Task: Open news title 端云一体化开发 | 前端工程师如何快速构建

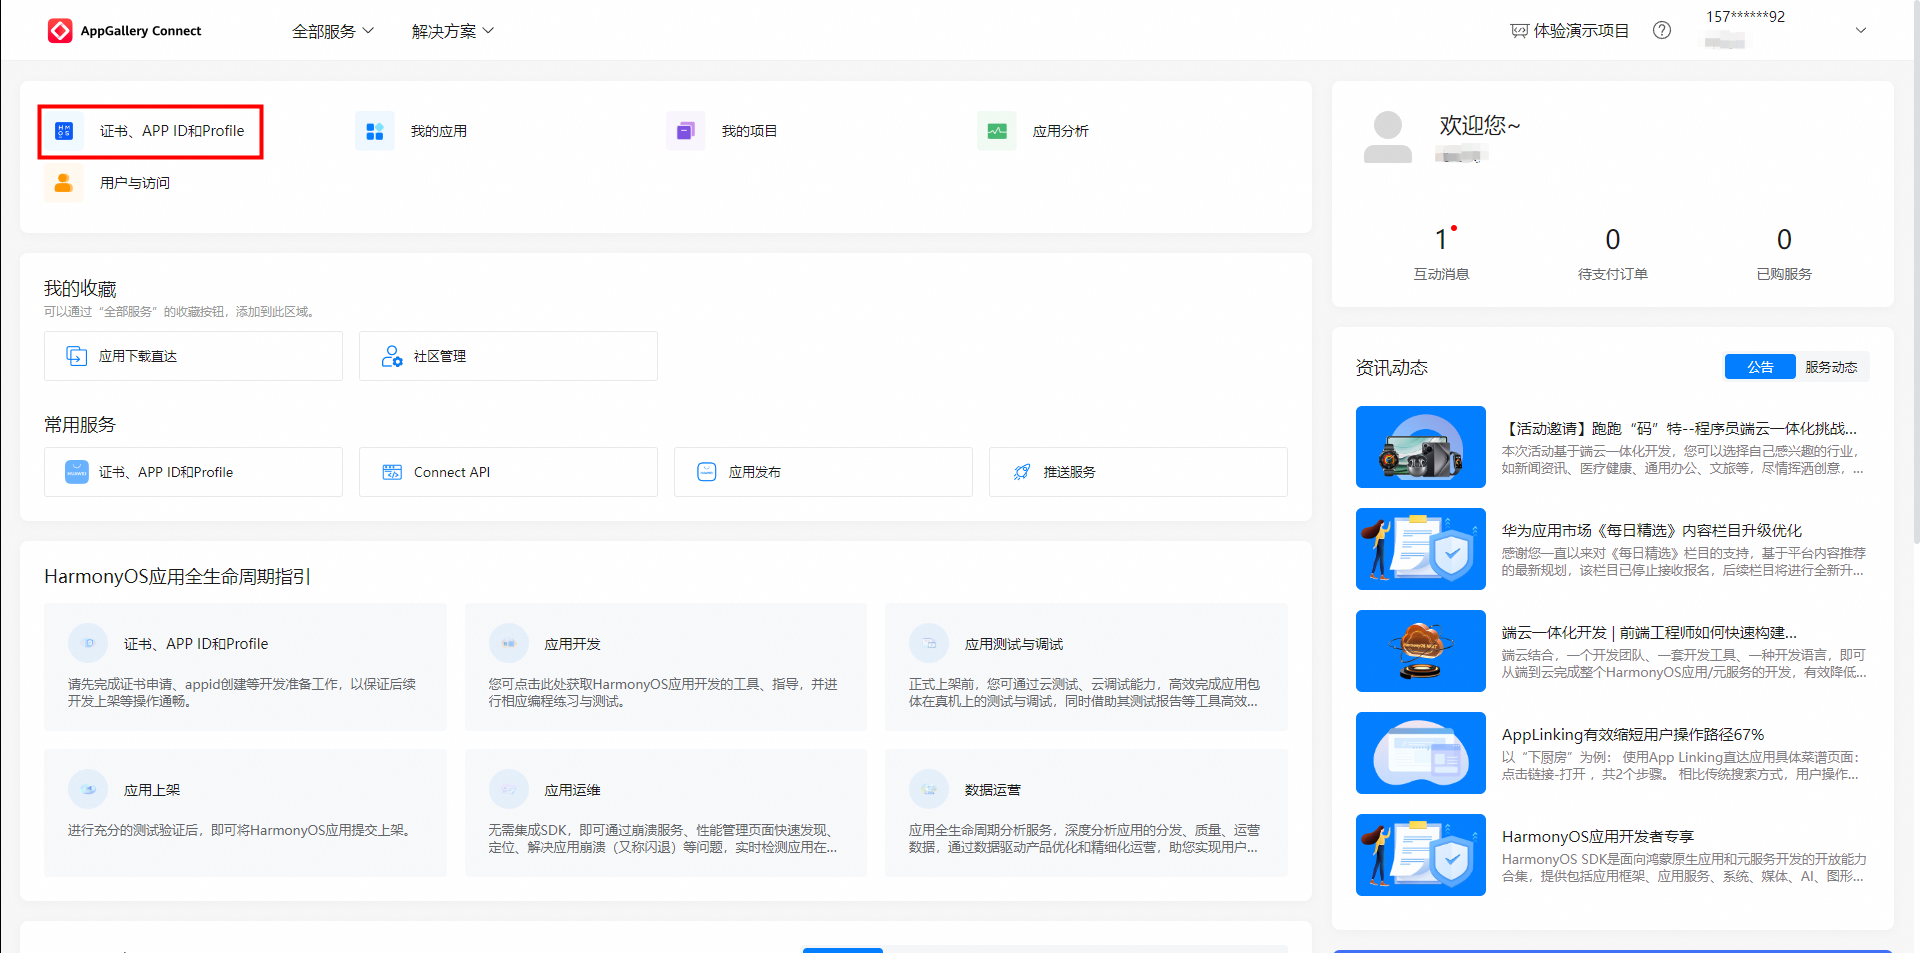Action: pyautogui.click(x=1649, y=632)
